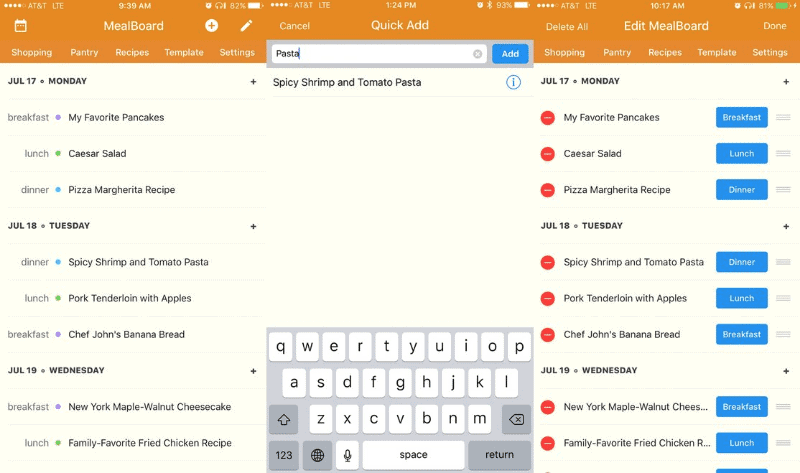
Task: Open Pizza Margherita Recipe dinner in MealBoard
Action: coord(133,190)
